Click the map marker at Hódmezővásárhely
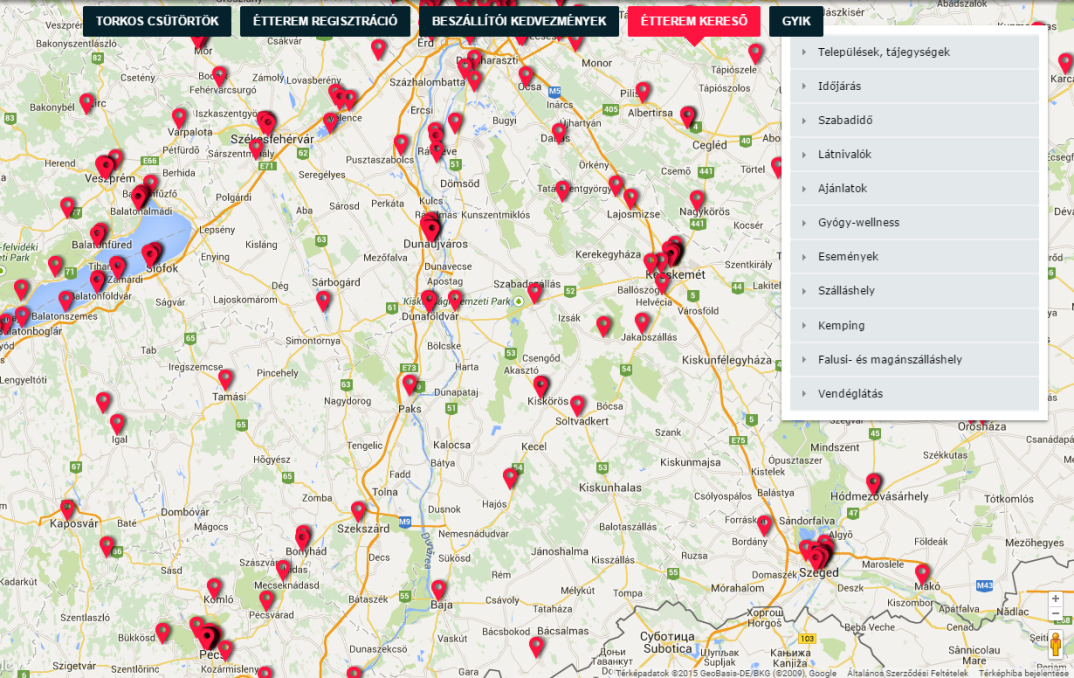Viewport: 1074px width, 678px height. pos(874,482)
